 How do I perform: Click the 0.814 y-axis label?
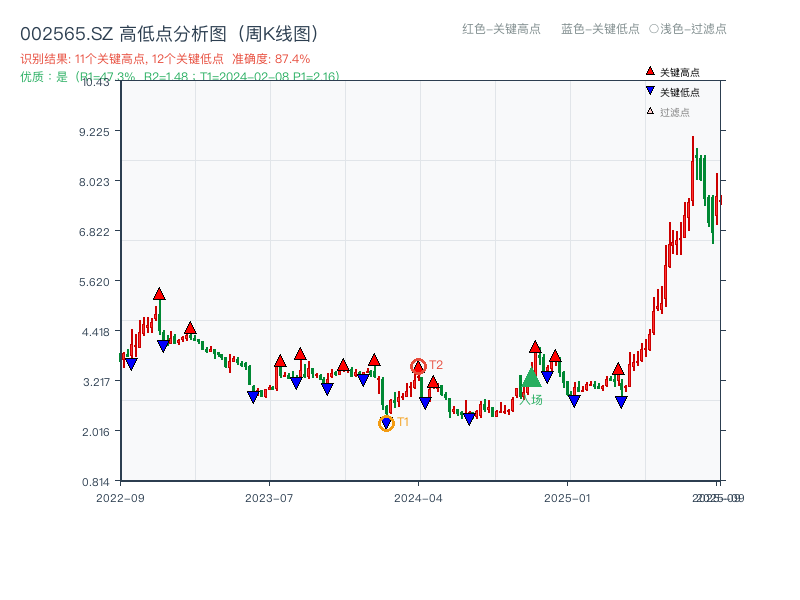point(95,482)
